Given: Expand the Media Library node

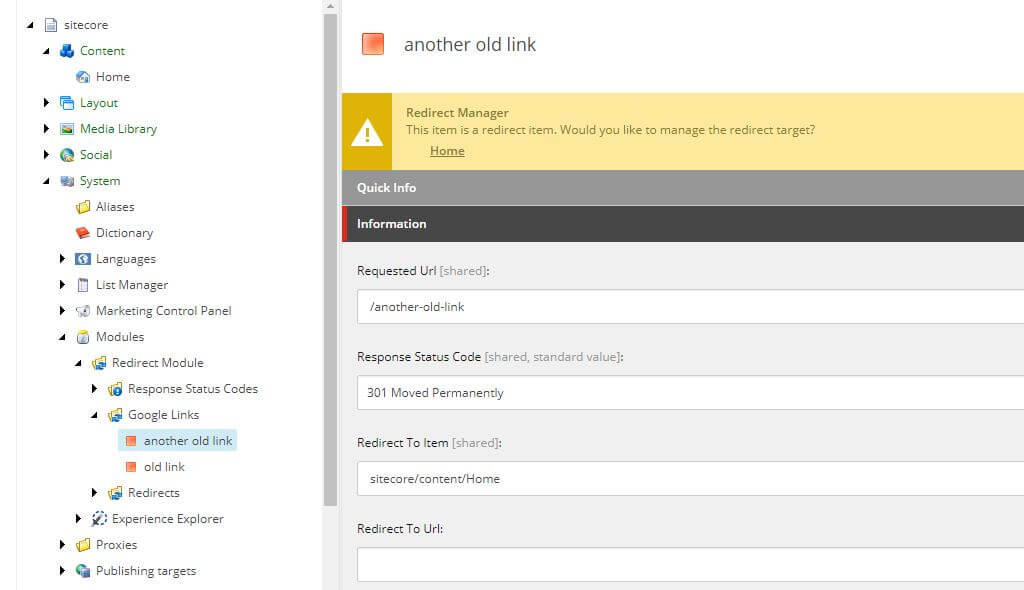Looking at the screenshot, I should pos(46,129).
